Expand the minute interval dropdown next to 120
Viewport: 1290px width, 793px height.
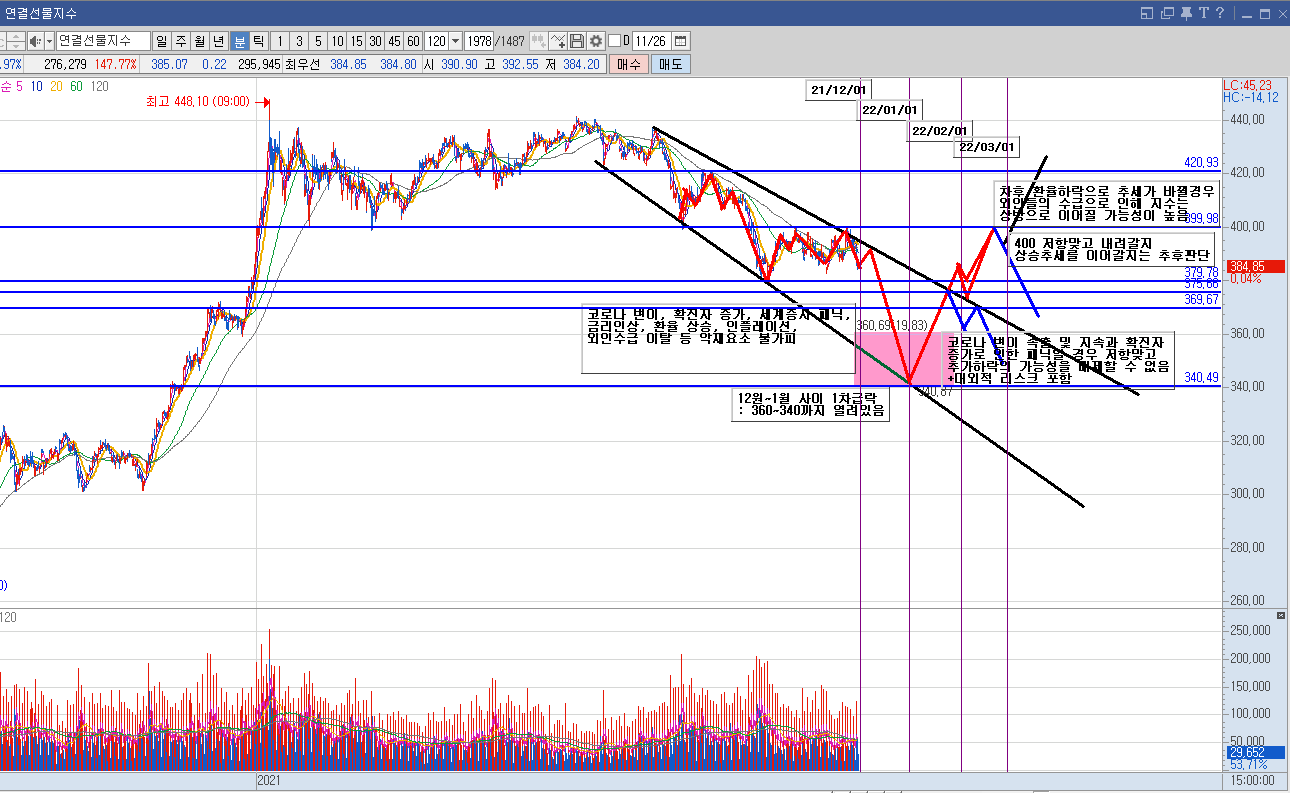456,41
